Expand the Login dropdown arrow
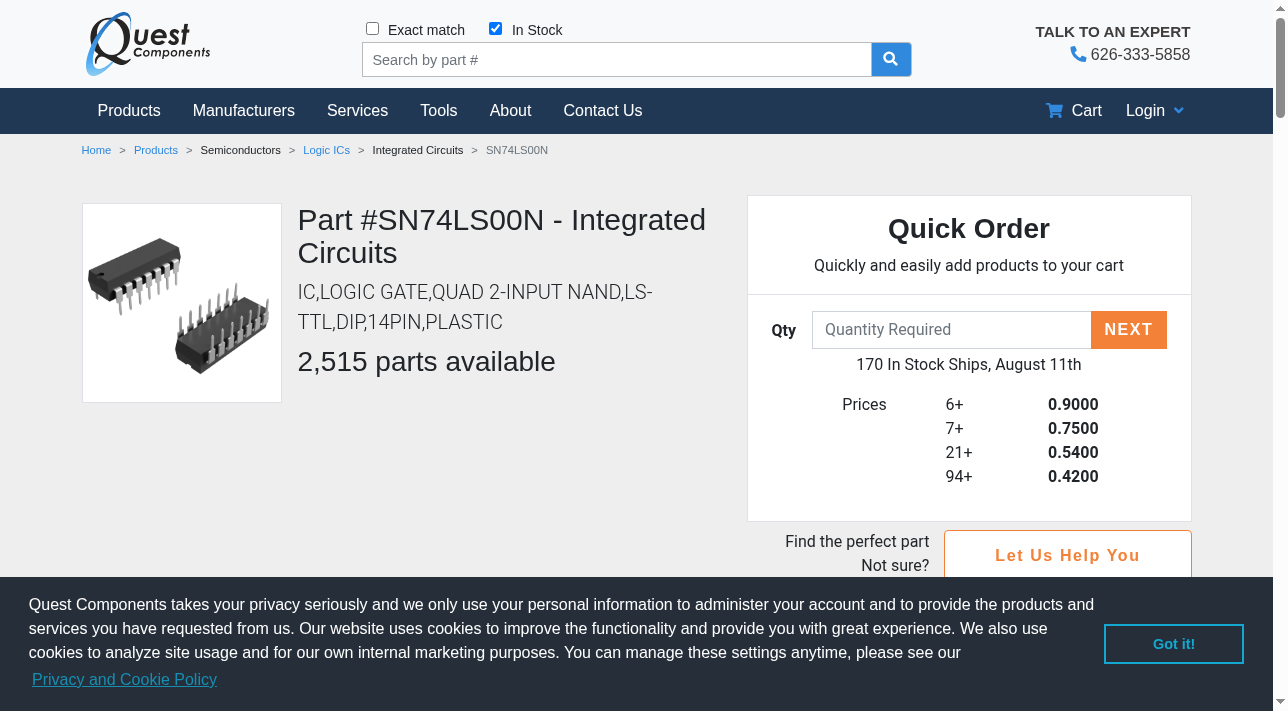 click(1179, 111)
